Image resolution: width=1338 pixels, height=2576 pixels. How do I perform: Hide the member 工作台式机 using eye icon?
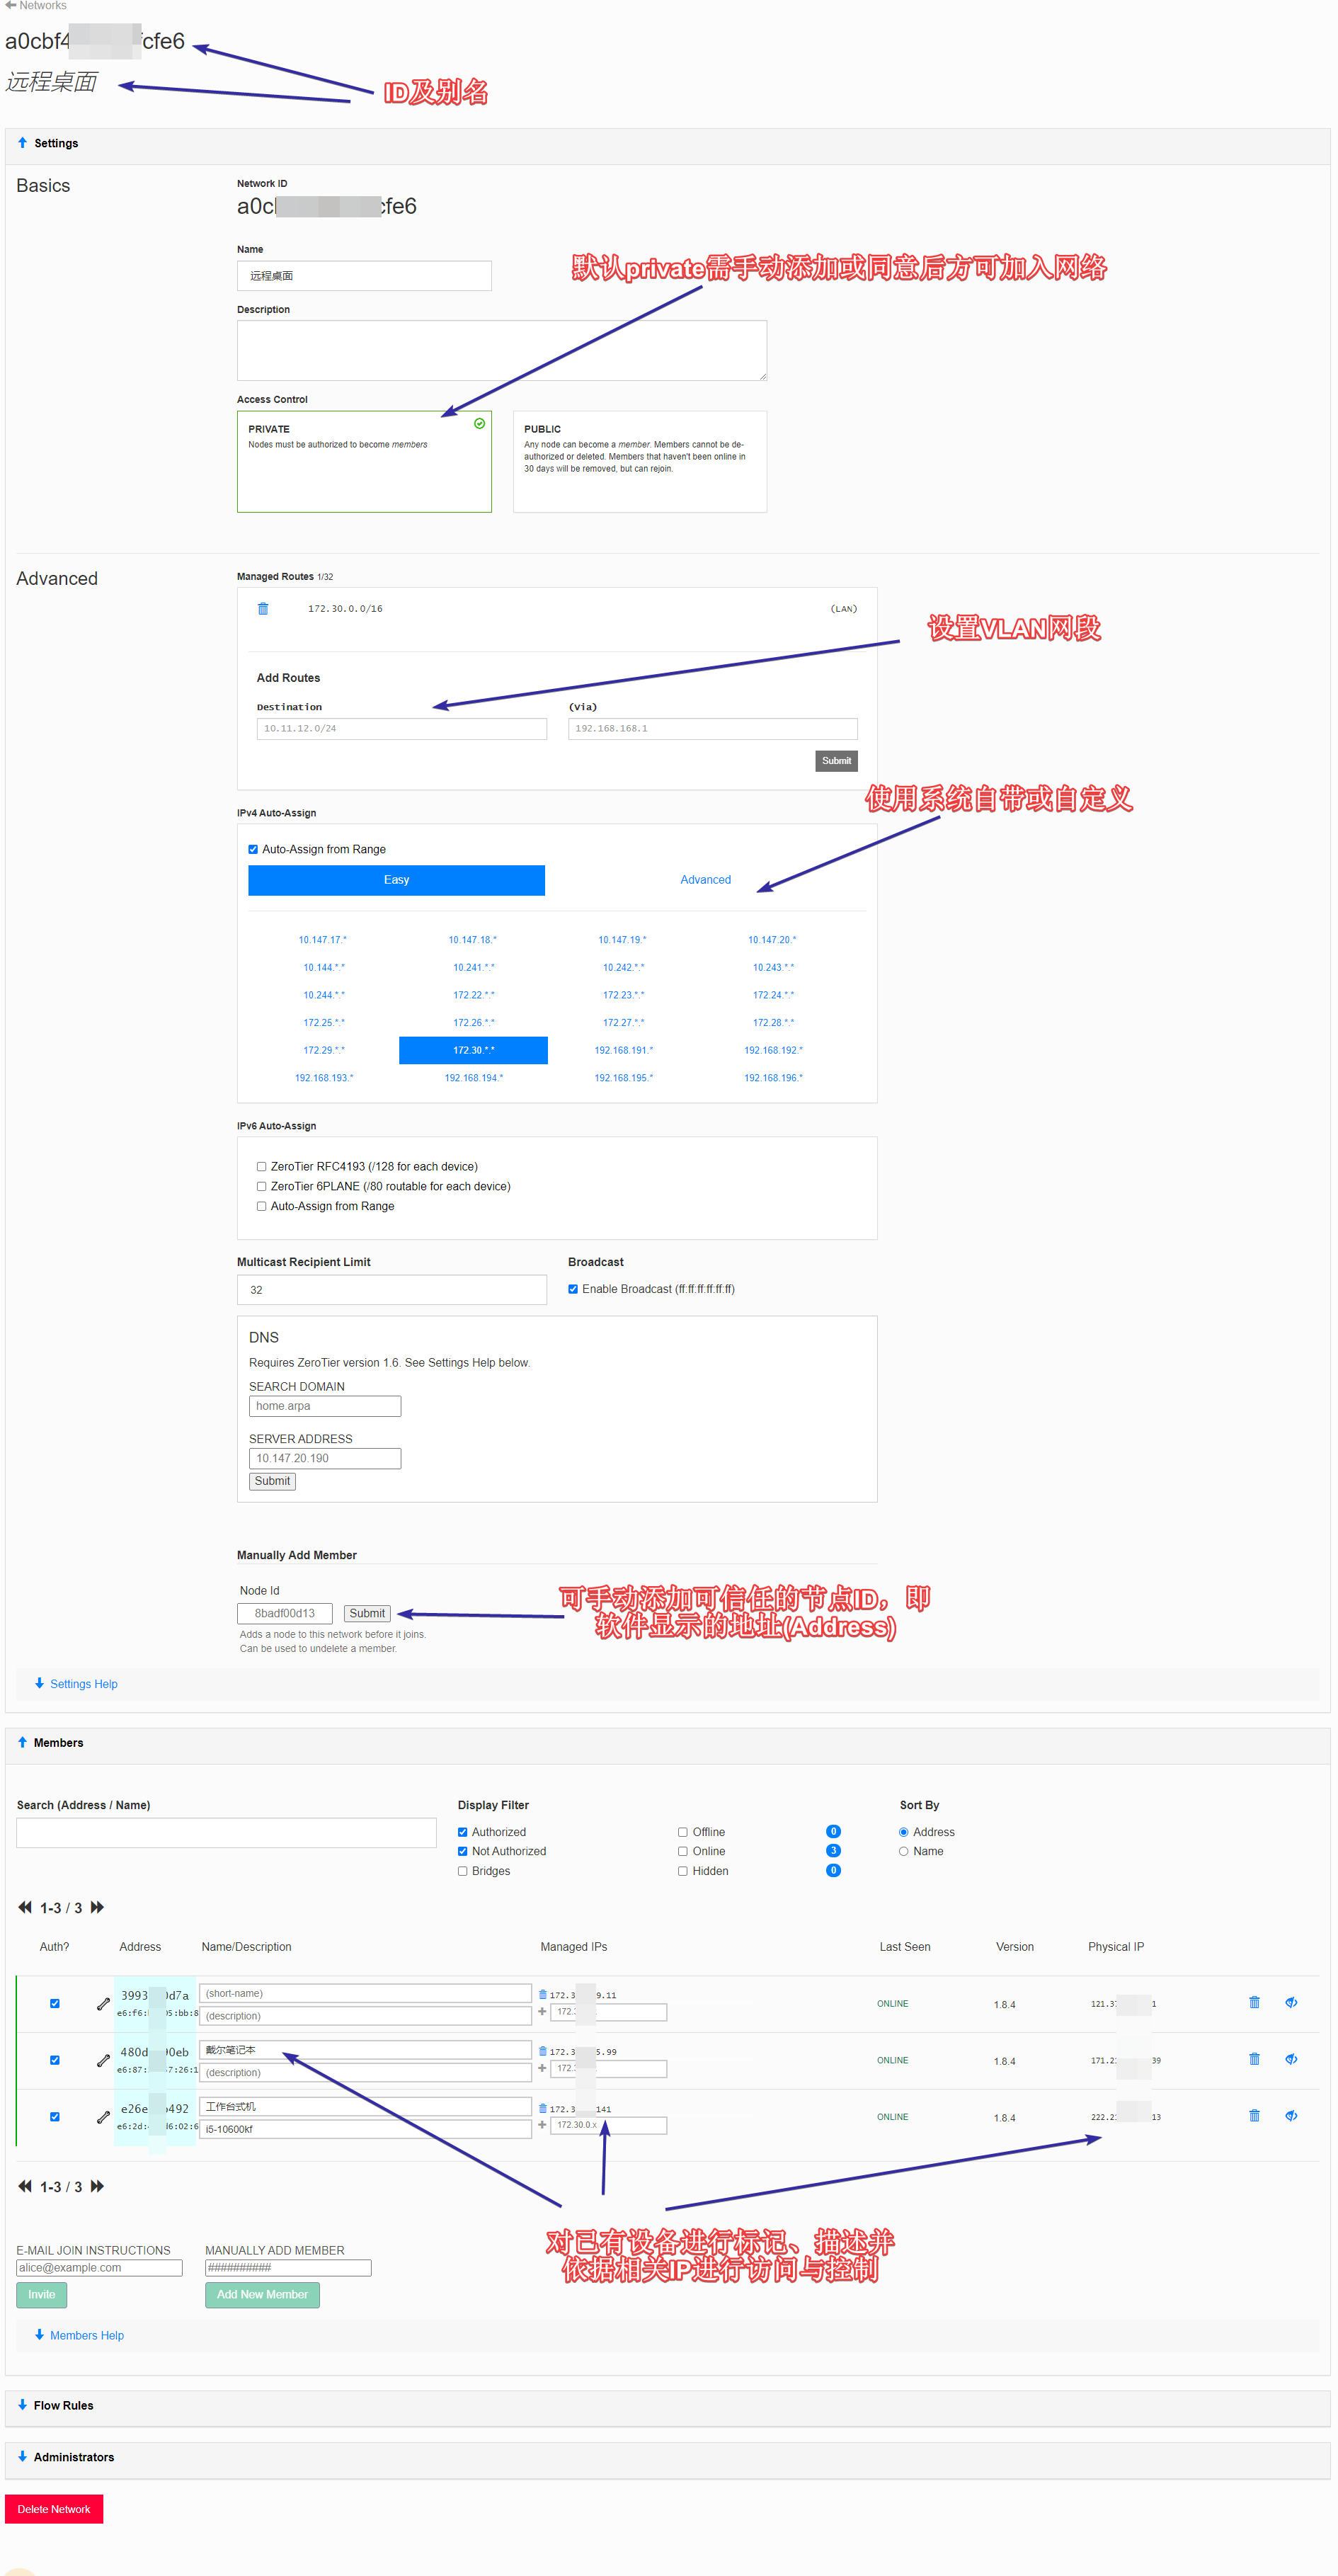point(1291,2116)
